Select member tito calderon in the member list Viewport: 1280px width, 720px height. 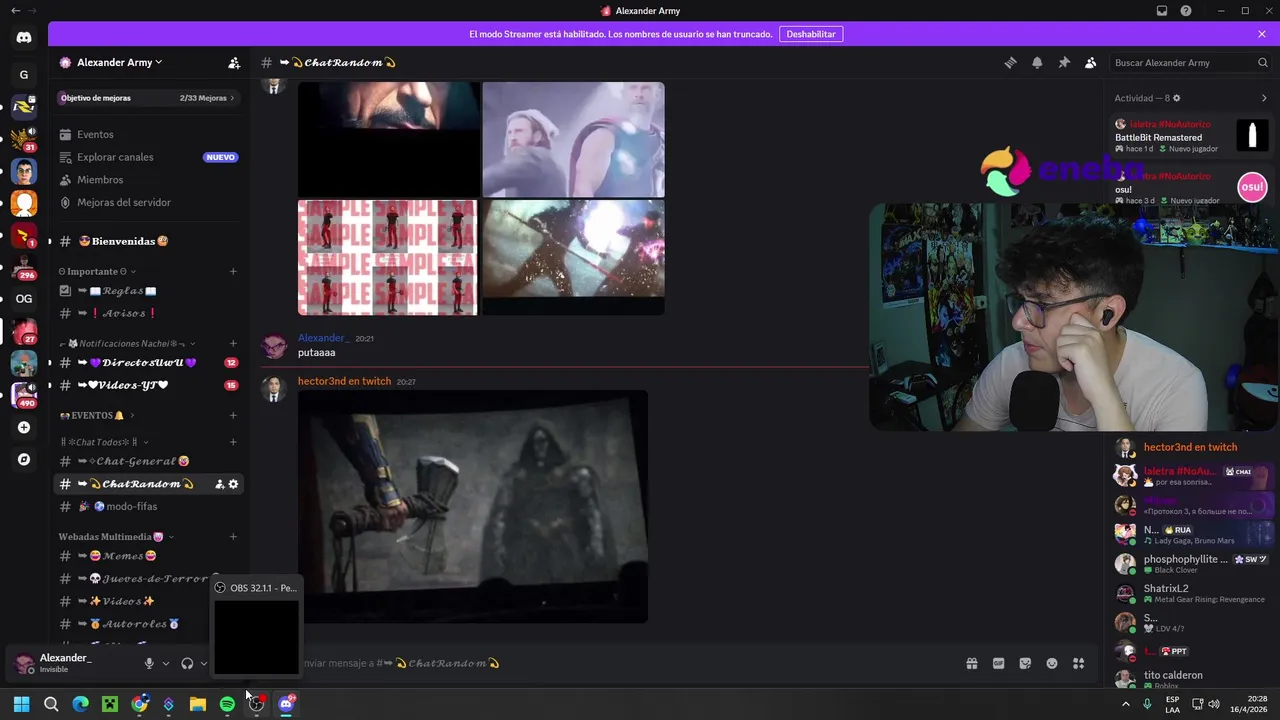1192,679
